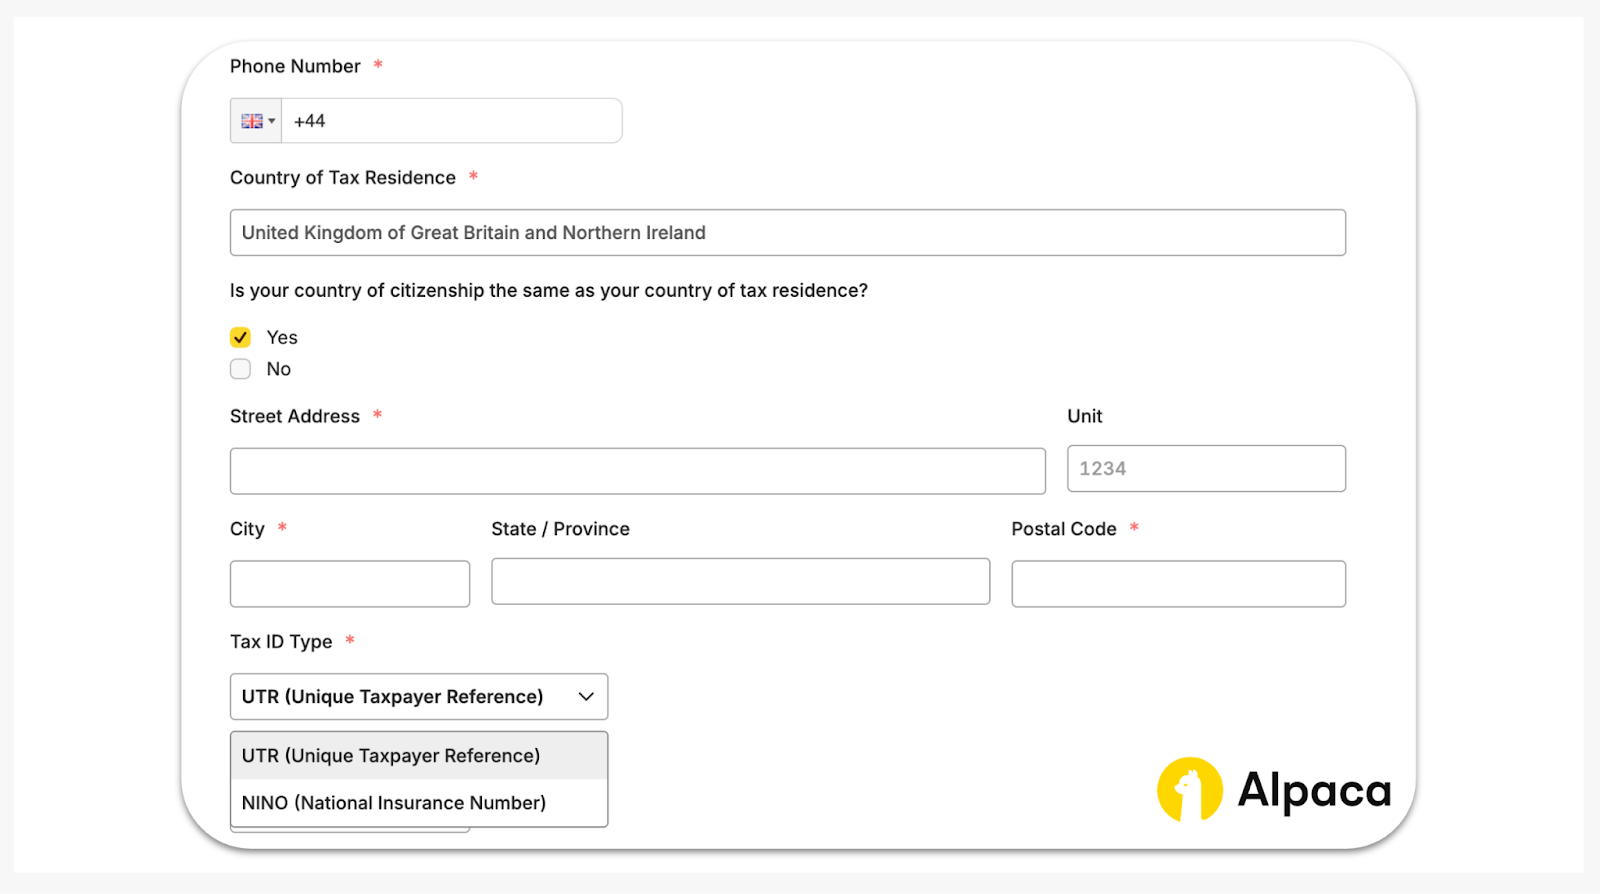
Task: Choose NINO (National Insurance Number) option
Action: [394, 803]
